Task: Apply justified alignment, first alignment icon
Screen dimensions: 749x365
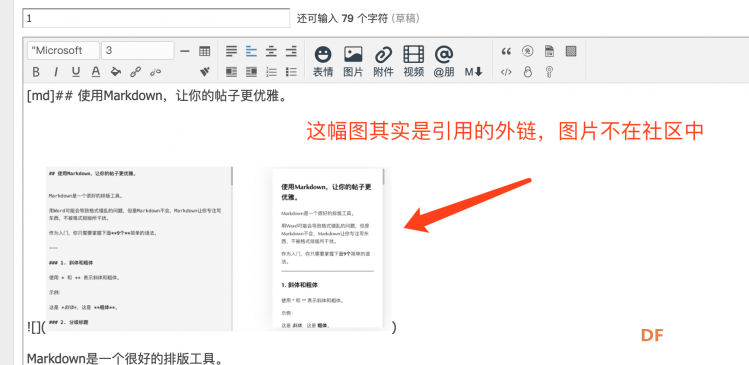Action: point(232,51)
